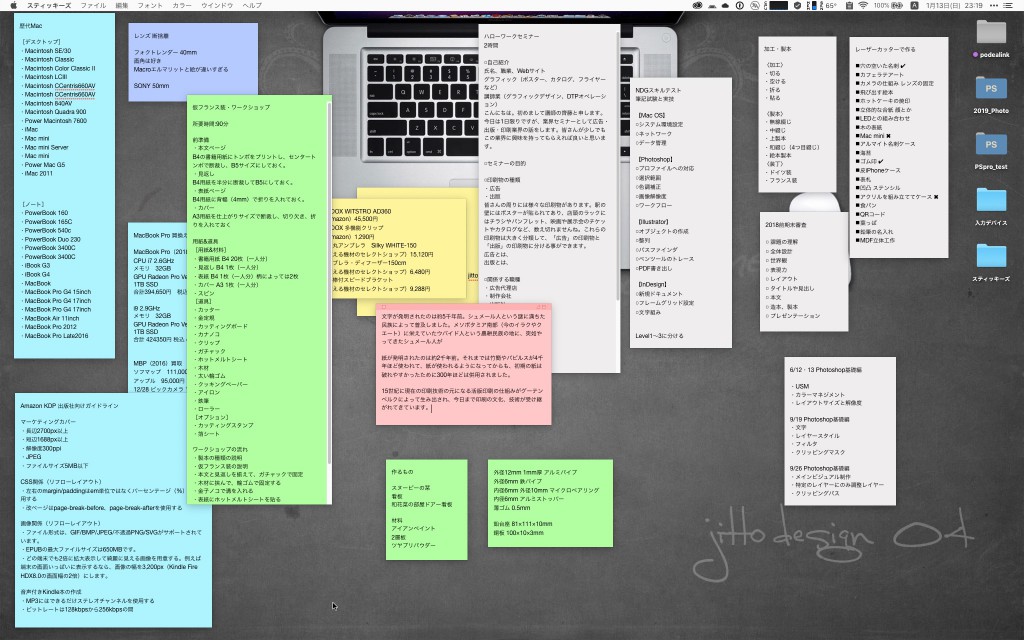This screenshot has width=1024, height=640.
Task: Click 'Macintosh Quadra 900' line
Action: 54,112
